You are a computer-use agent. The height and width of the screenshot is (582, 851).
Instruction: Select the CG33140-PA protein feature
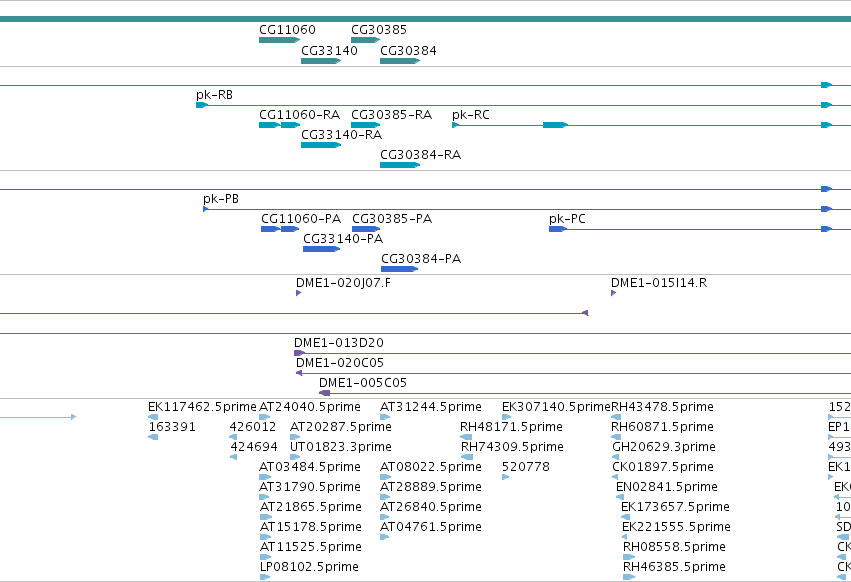321,249
